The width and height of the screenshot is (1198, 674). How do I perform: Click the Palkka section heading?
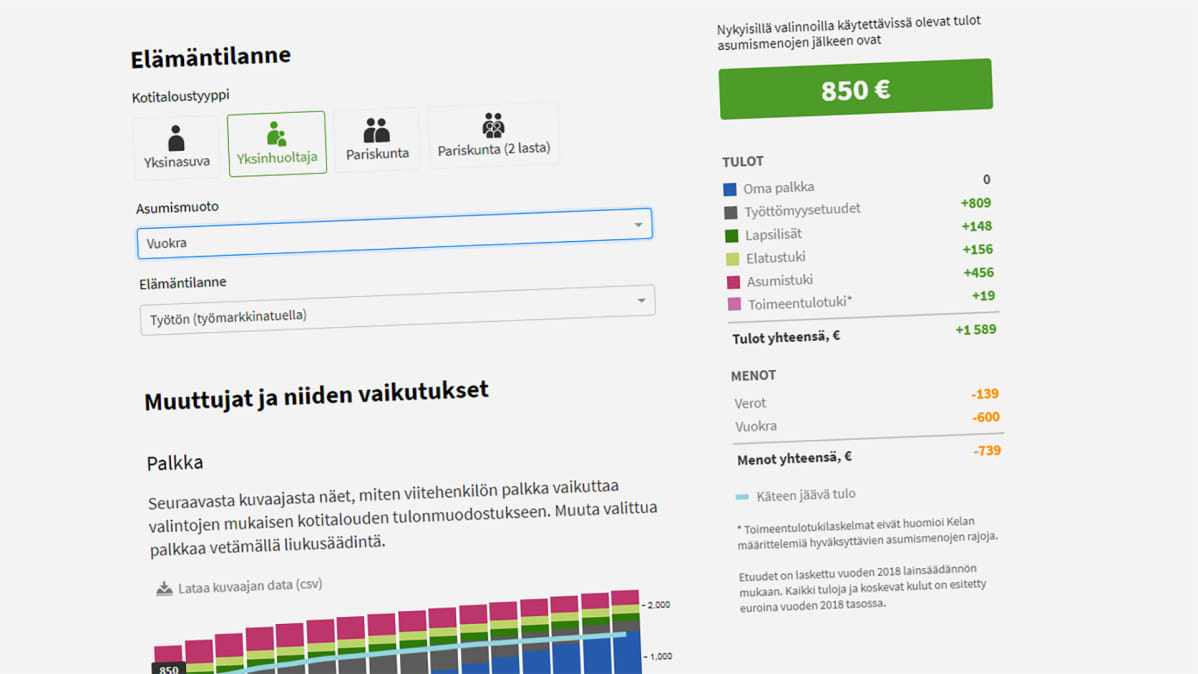pyautogui.click(x=175, y=463)
